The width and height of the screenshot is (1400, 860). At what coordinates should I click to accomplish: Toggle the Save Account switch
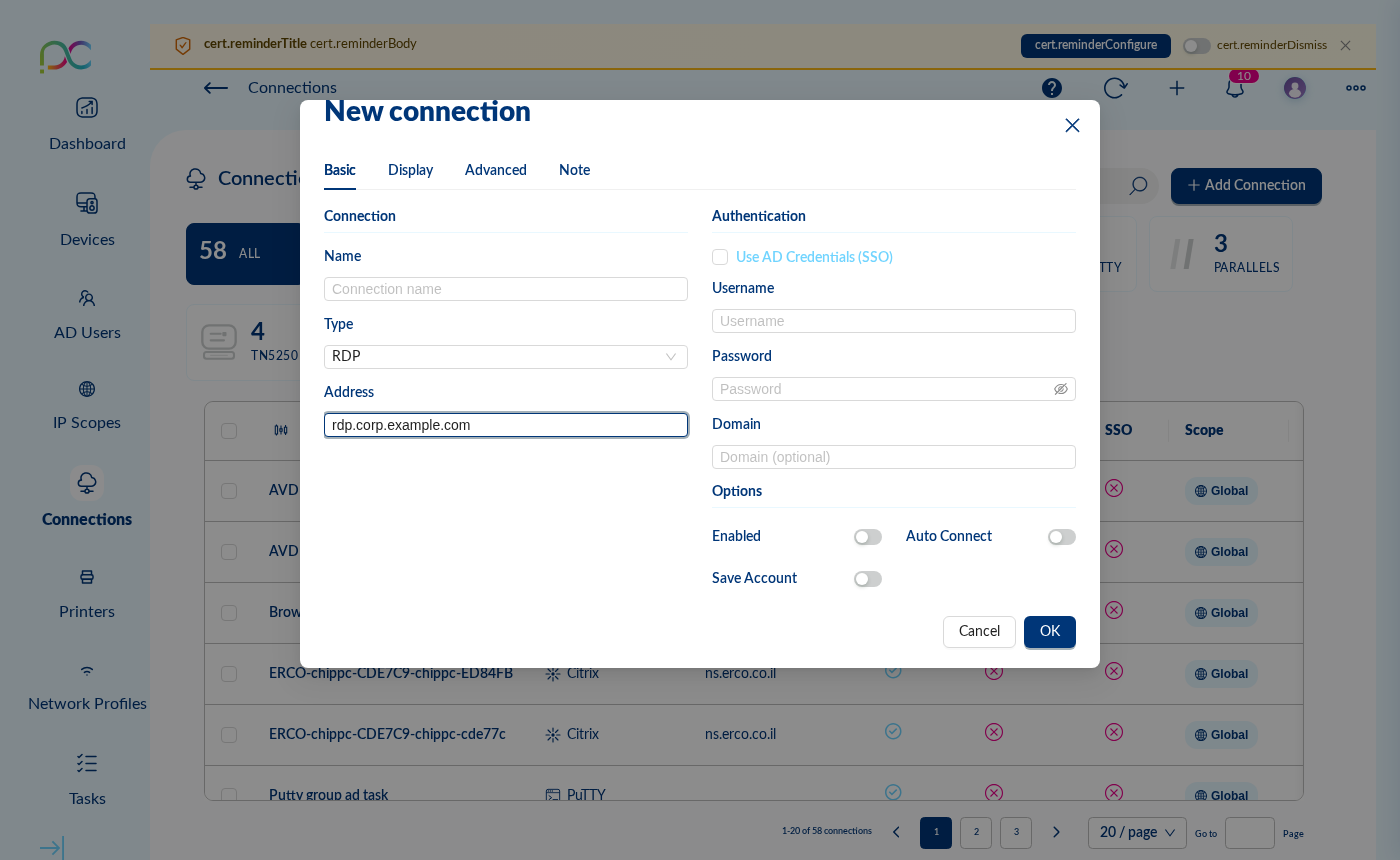click(x=867, y=579)
